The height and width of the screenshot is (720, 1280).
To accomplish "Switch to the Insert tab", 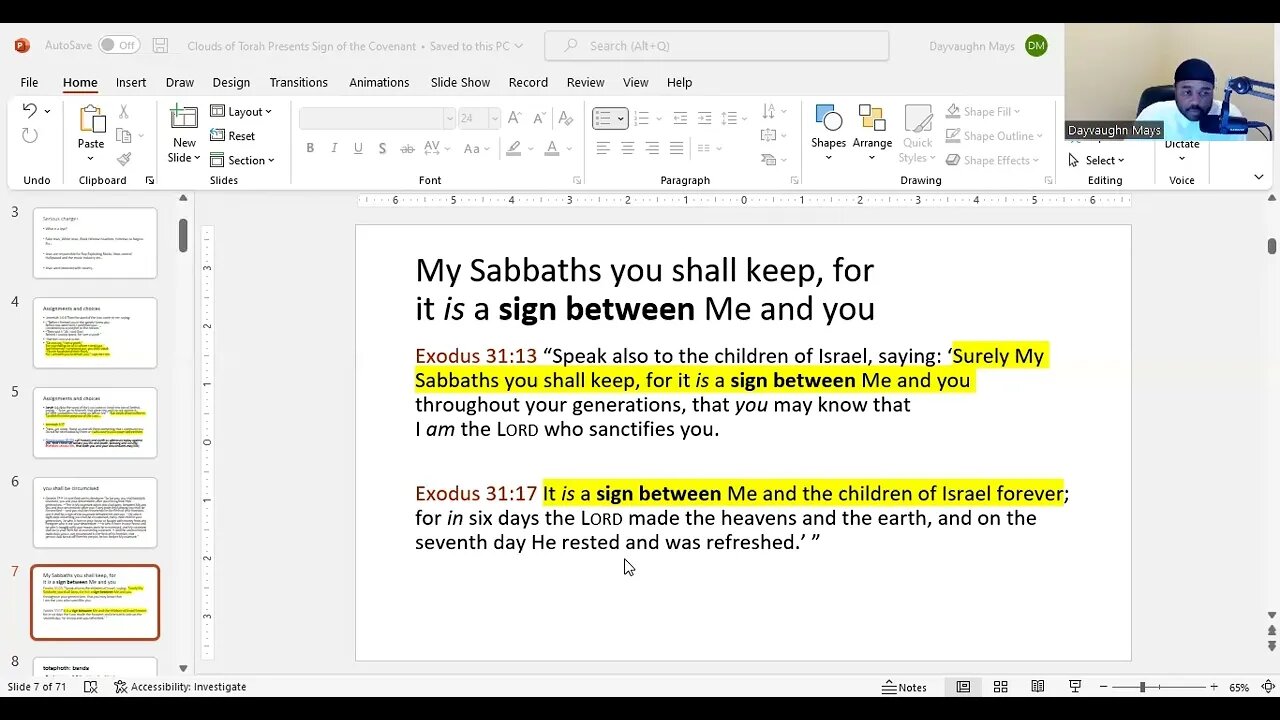I will click(131, 82).
